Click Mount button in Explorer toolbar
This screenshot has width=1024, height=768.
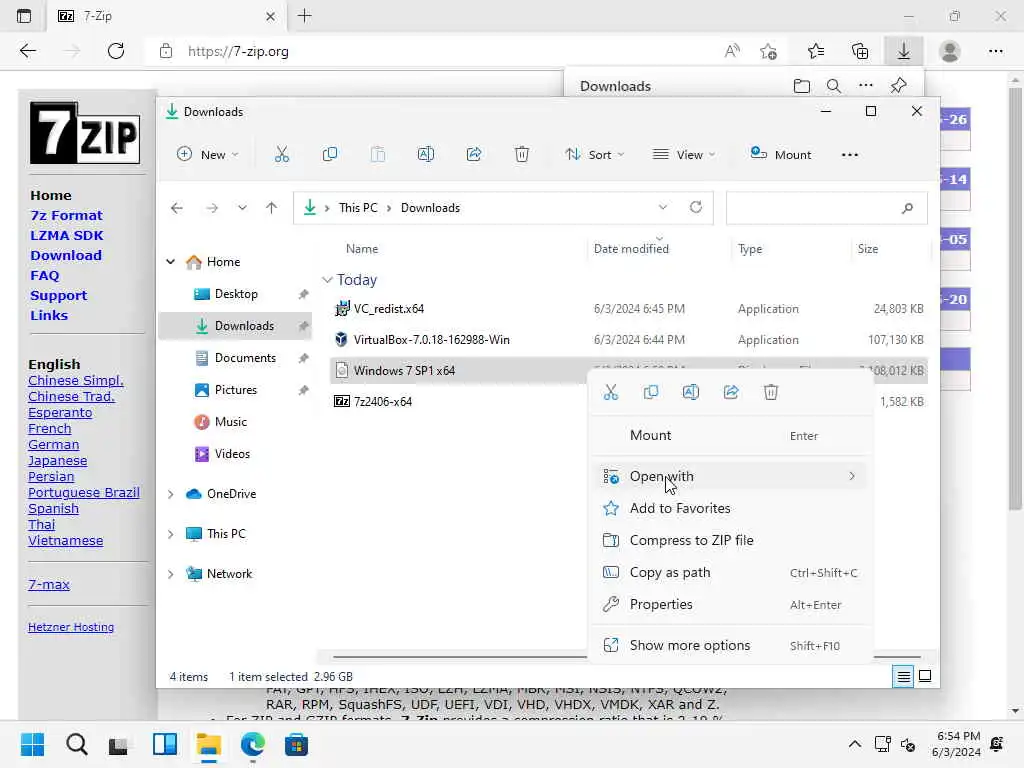780,155
